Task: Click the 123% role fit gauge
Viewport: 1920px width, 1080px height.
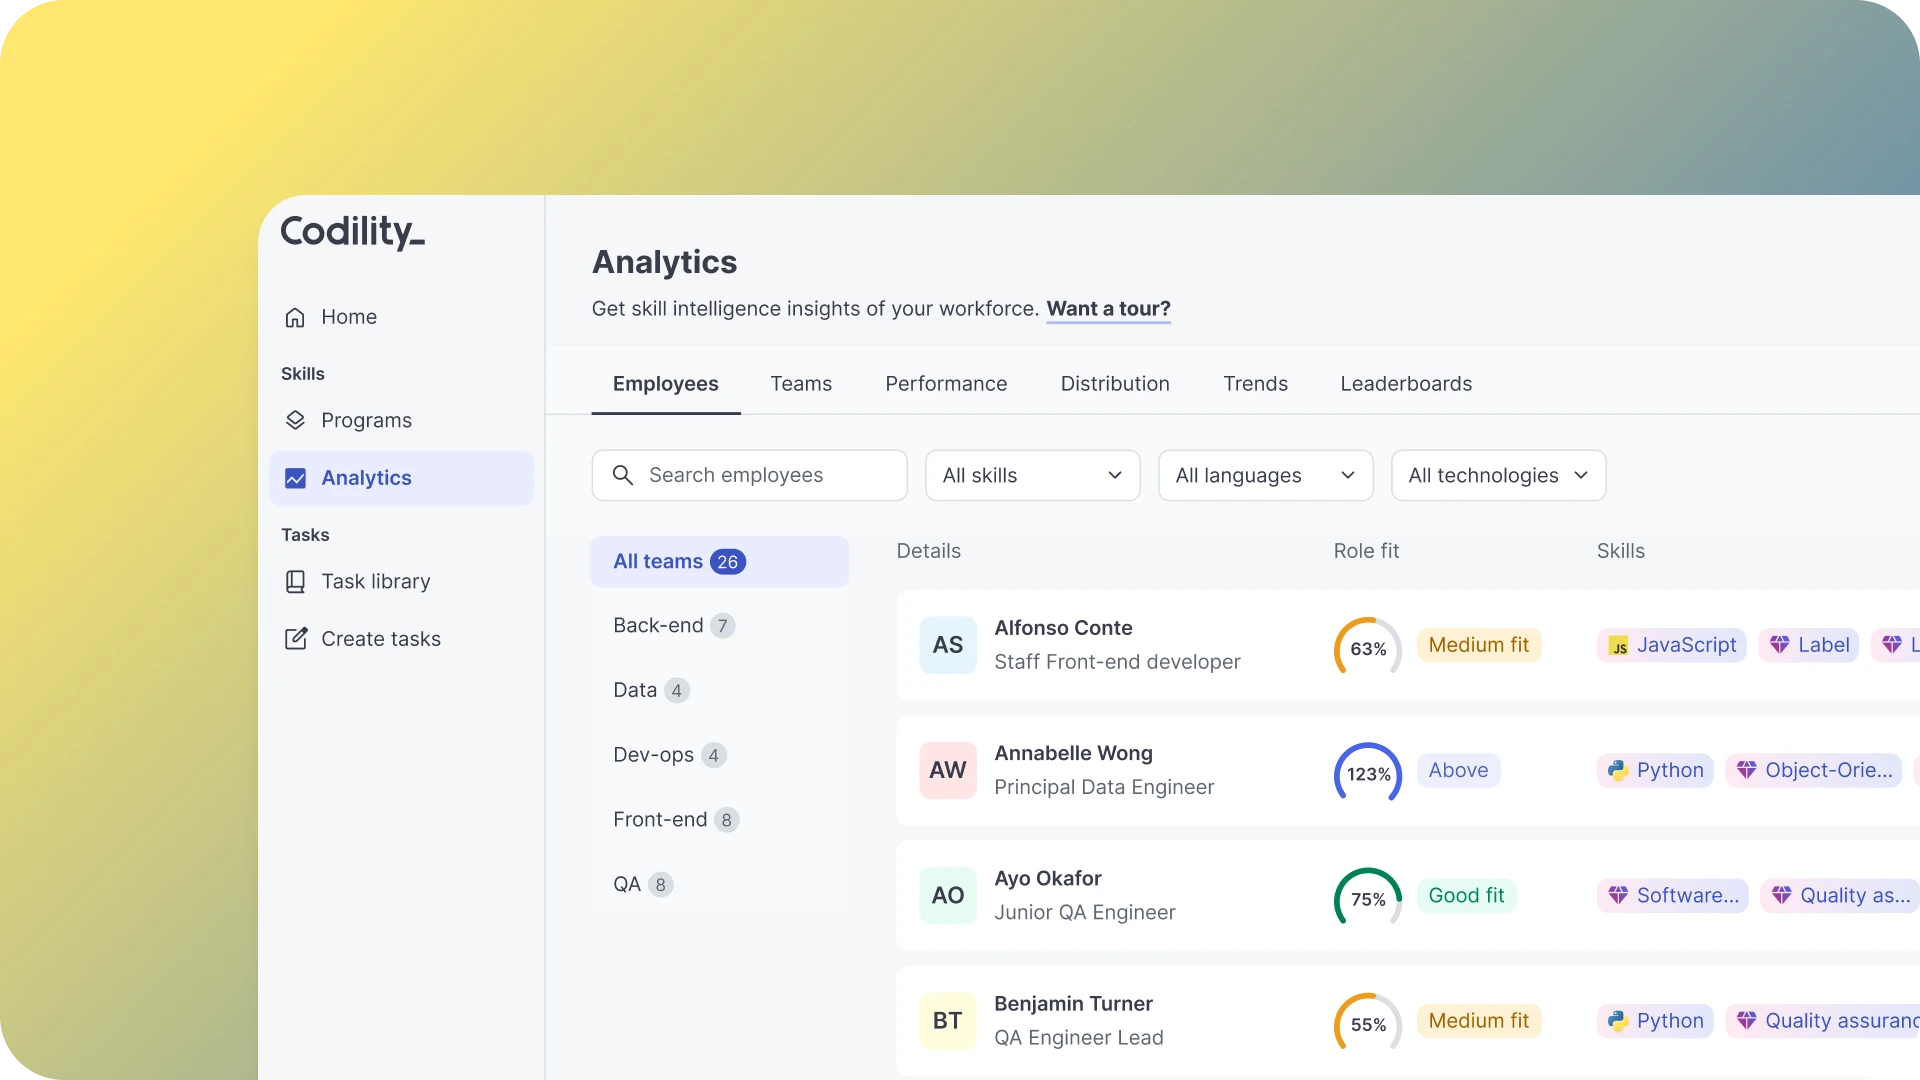Action: (x=1368, y=773)
